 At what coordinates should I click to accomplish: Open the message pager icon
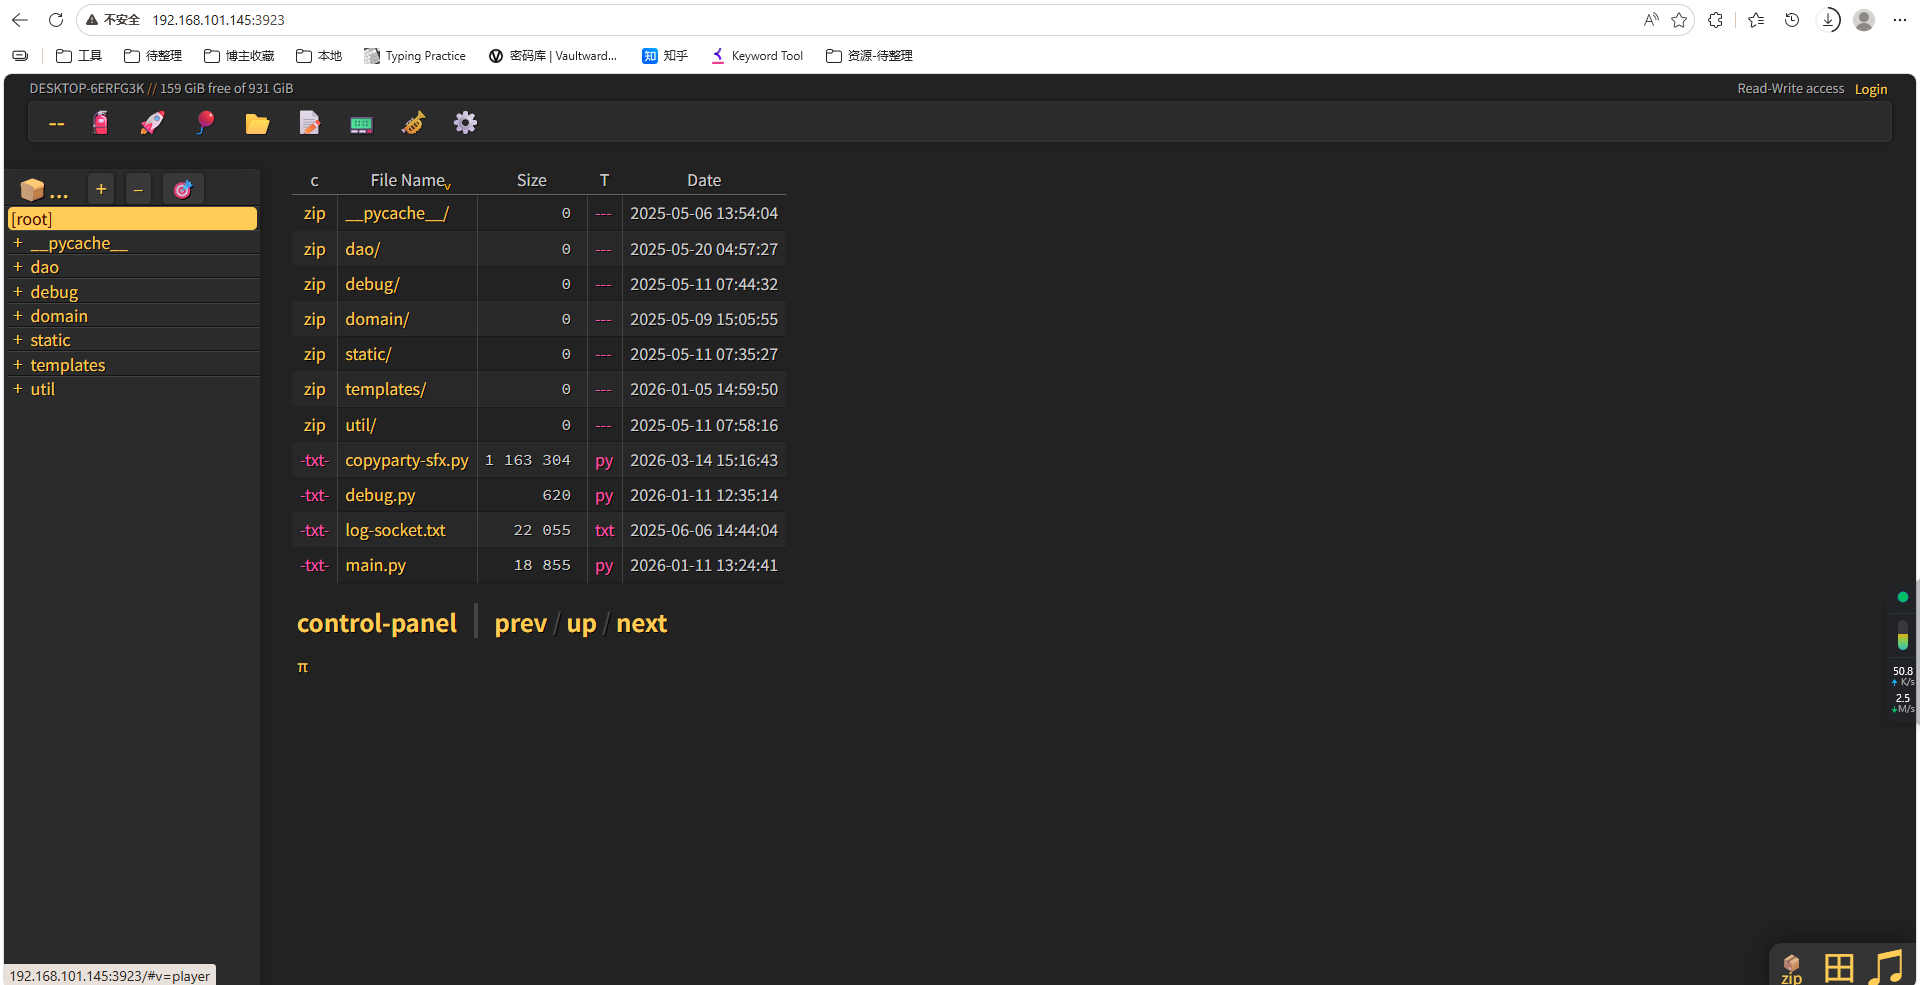(x=360, y=122)
